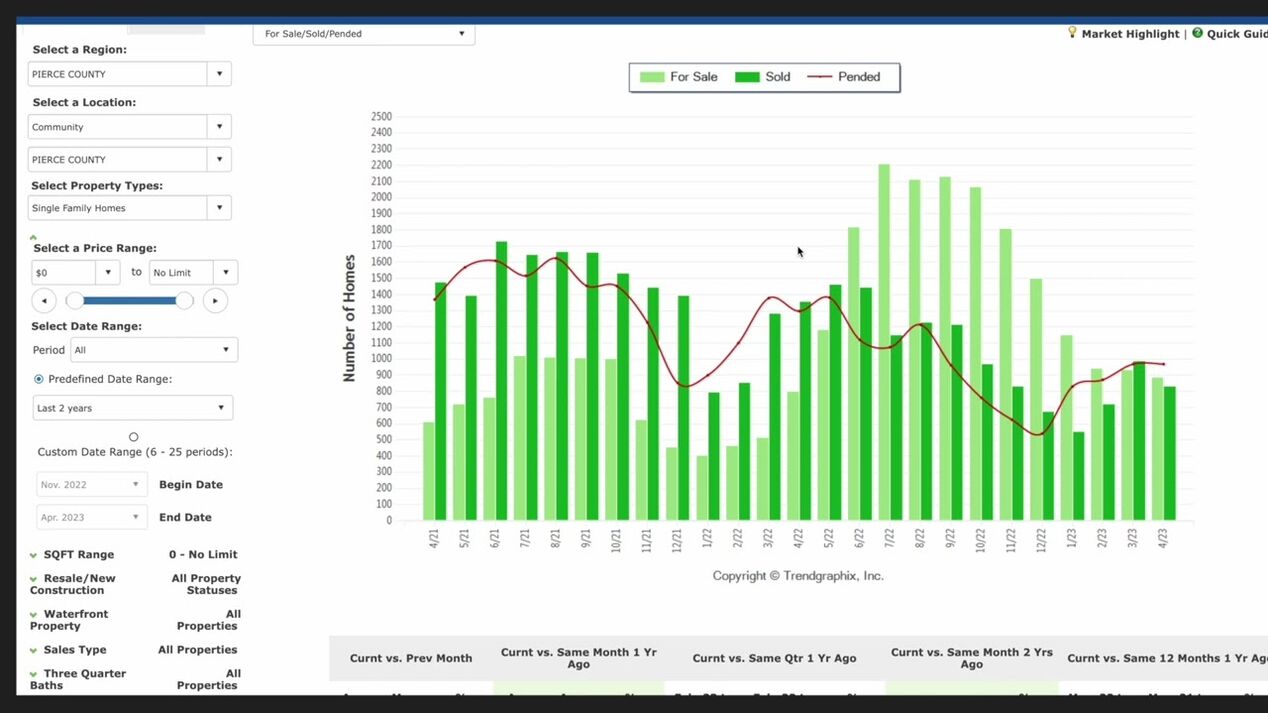This screenshot has width=1268, height=713.
Task: Collapse the price range section green caret
Action: [x=33, y=237]
